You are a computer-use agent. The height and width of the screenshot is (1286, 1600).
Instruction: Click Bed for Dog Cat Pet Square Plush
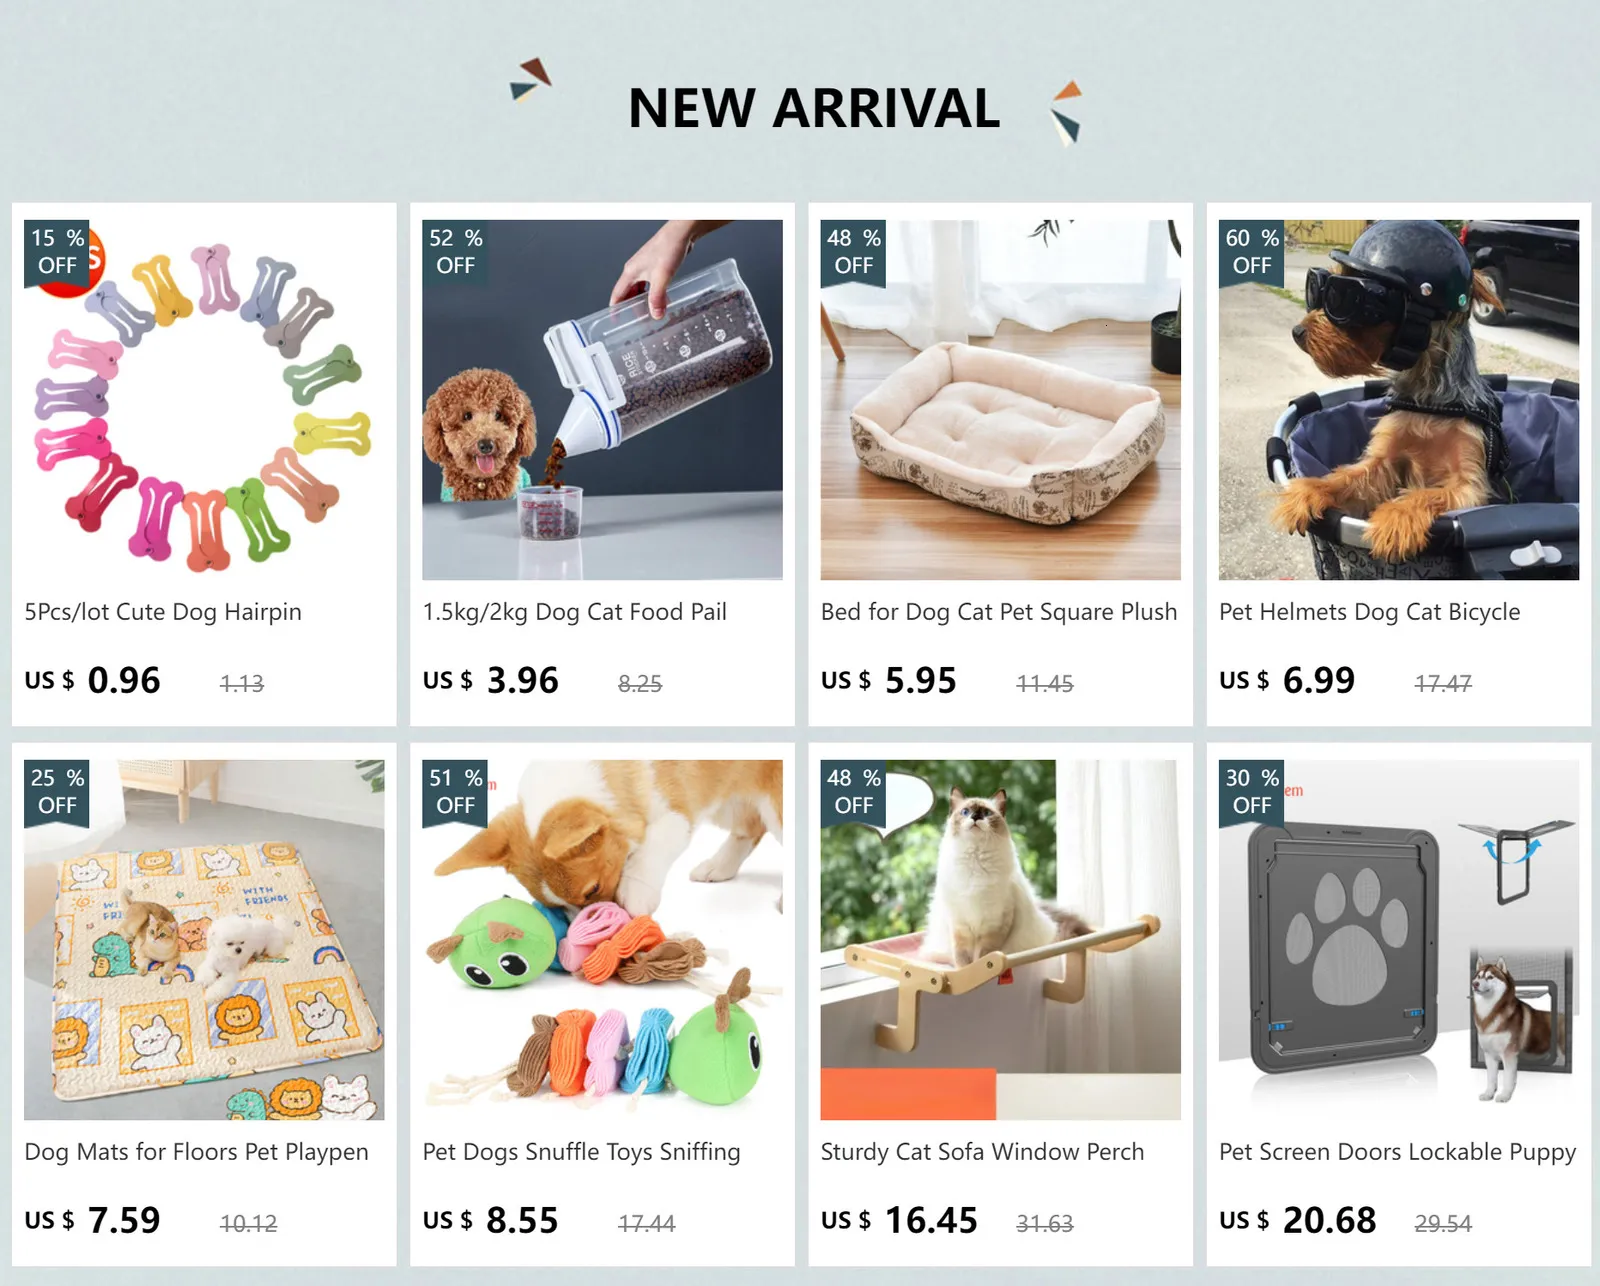999,612
